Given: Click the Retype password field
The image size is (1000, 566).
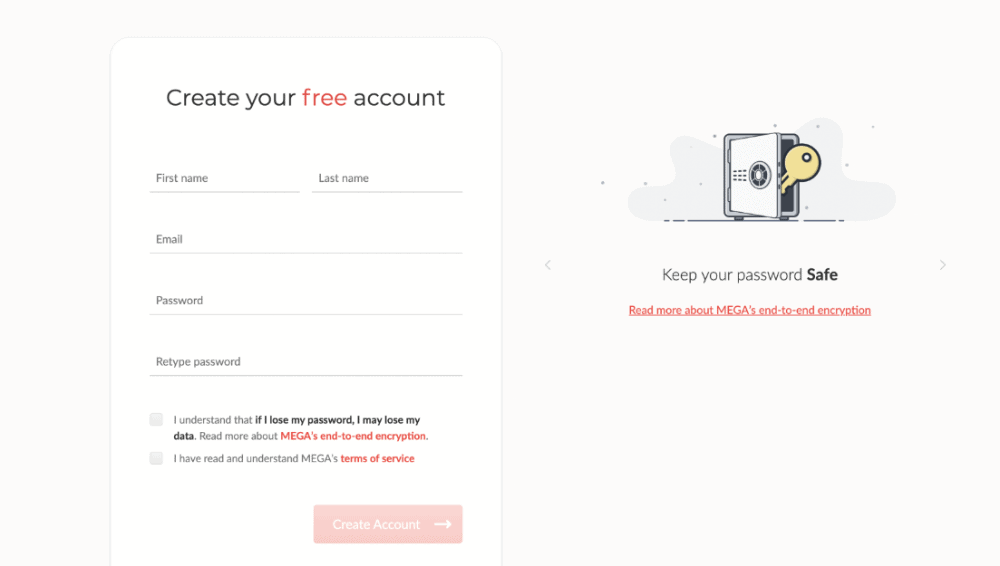Looking at the screenshot, I should (306, 362).
